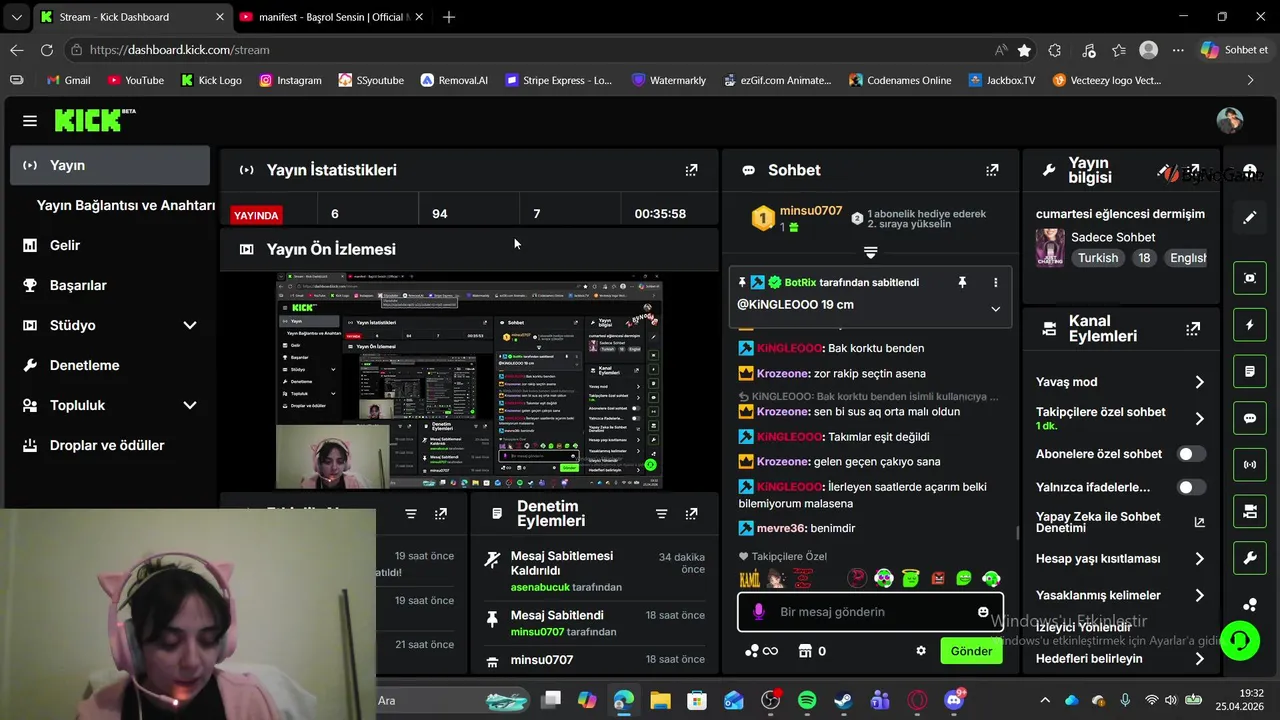Open the emoji picker in chat input
This screenshot has width=1280, height=720.
click(983, 612)
